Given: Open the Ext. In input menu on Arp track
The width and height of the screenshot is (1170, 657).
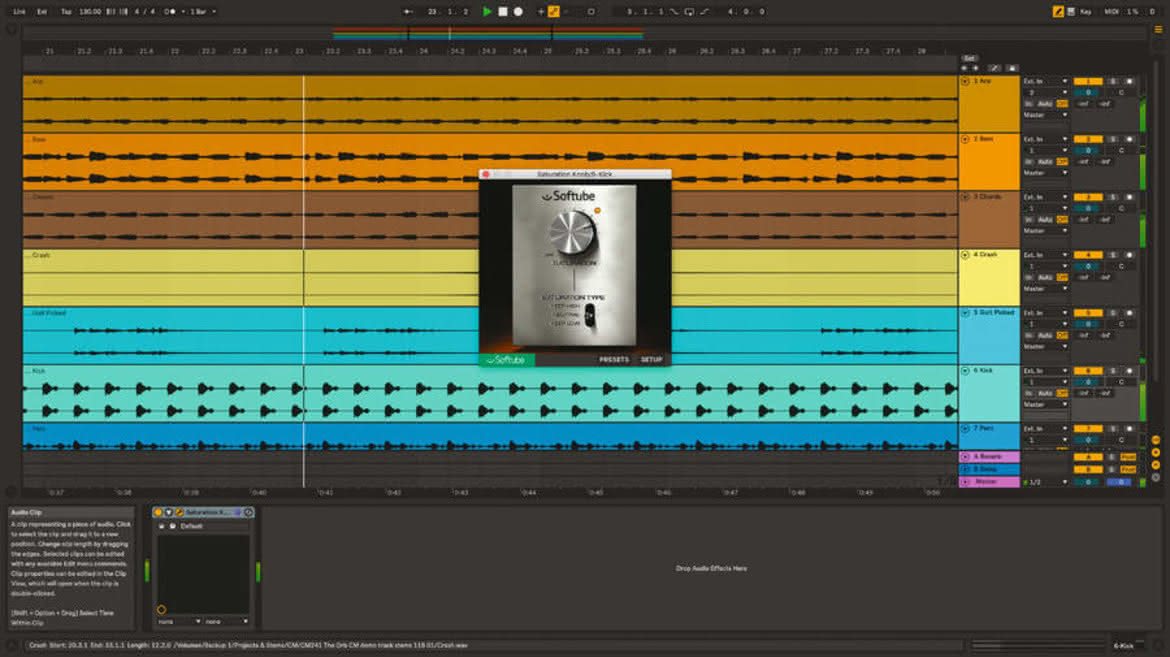Looking at the screenshot, I should point(1045,81).
